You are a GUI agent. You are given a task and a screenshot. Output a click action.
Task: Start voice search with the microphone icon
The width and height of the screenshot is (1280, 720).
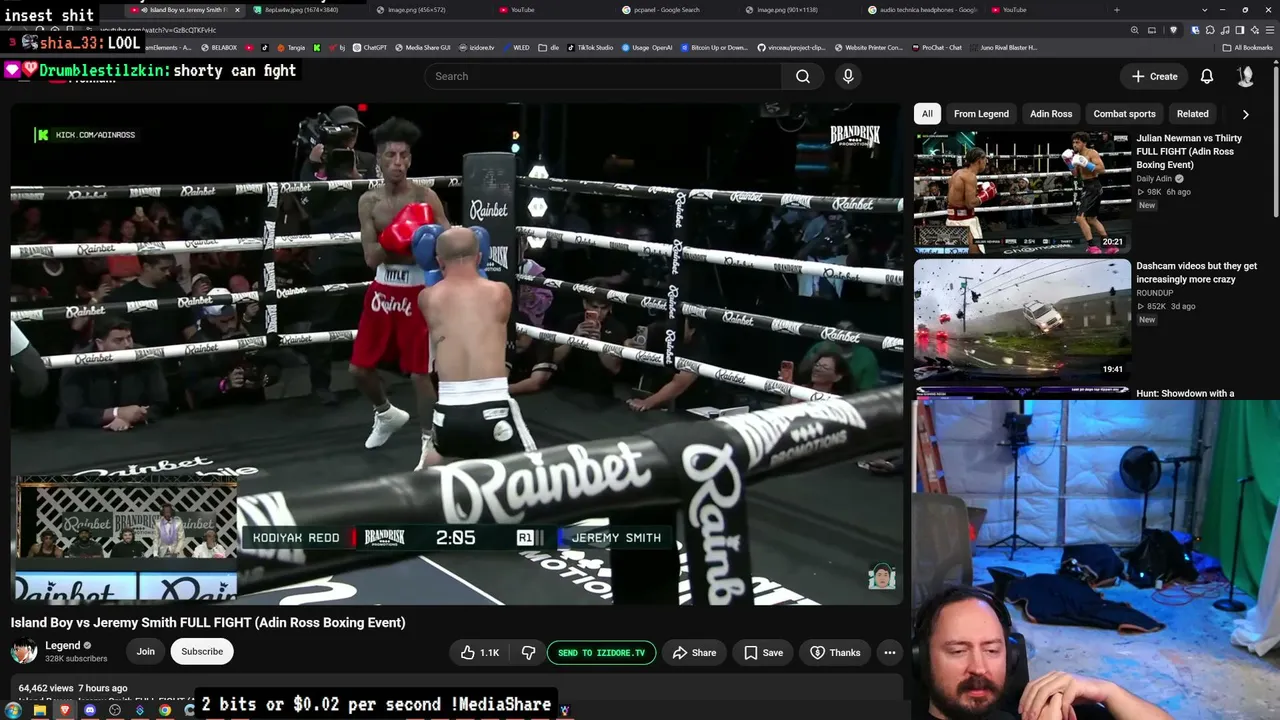point(848,76)
